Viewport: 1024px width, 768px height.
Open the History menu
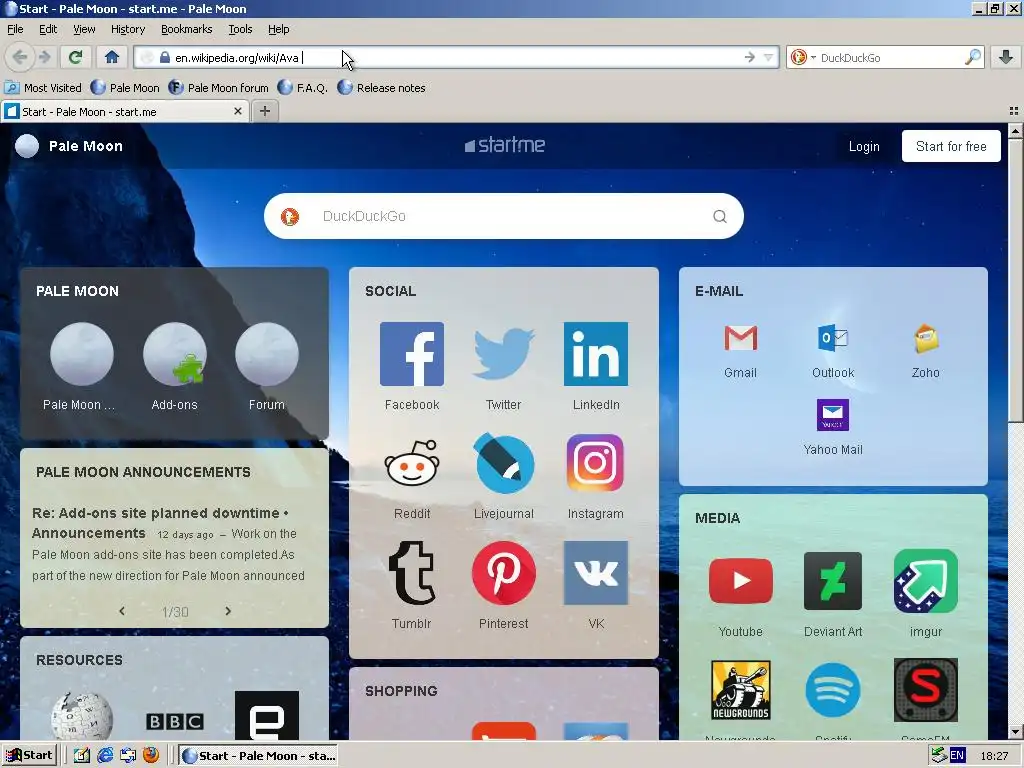(x=128, y=29)
